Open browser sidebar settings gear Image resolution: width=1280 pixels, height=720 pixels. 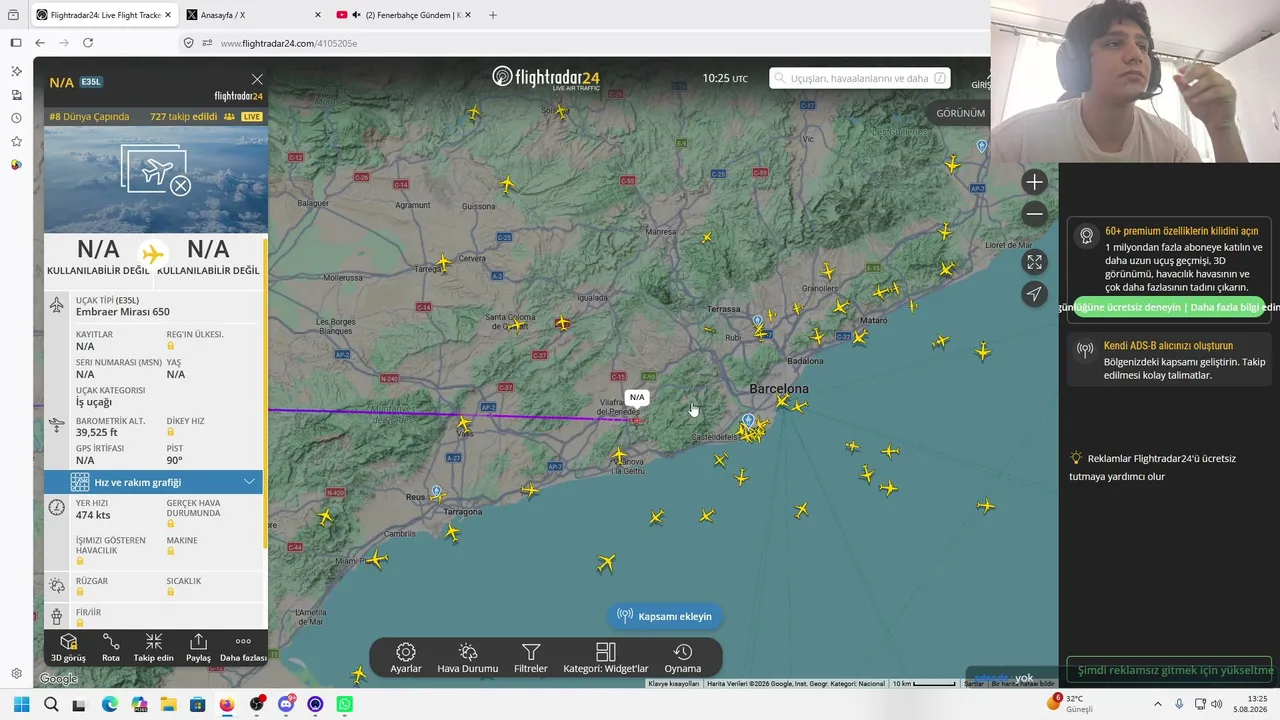click(x=16, y=673)
